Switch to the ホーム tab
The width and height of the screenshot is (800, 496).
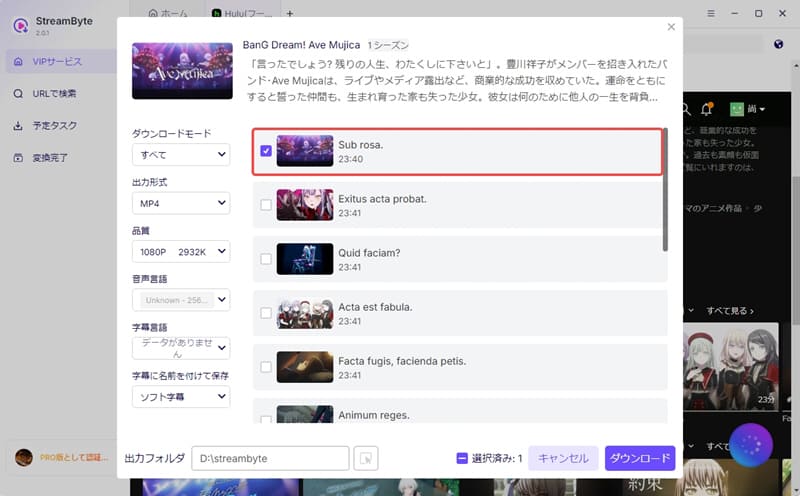click(x=168, y=13)
